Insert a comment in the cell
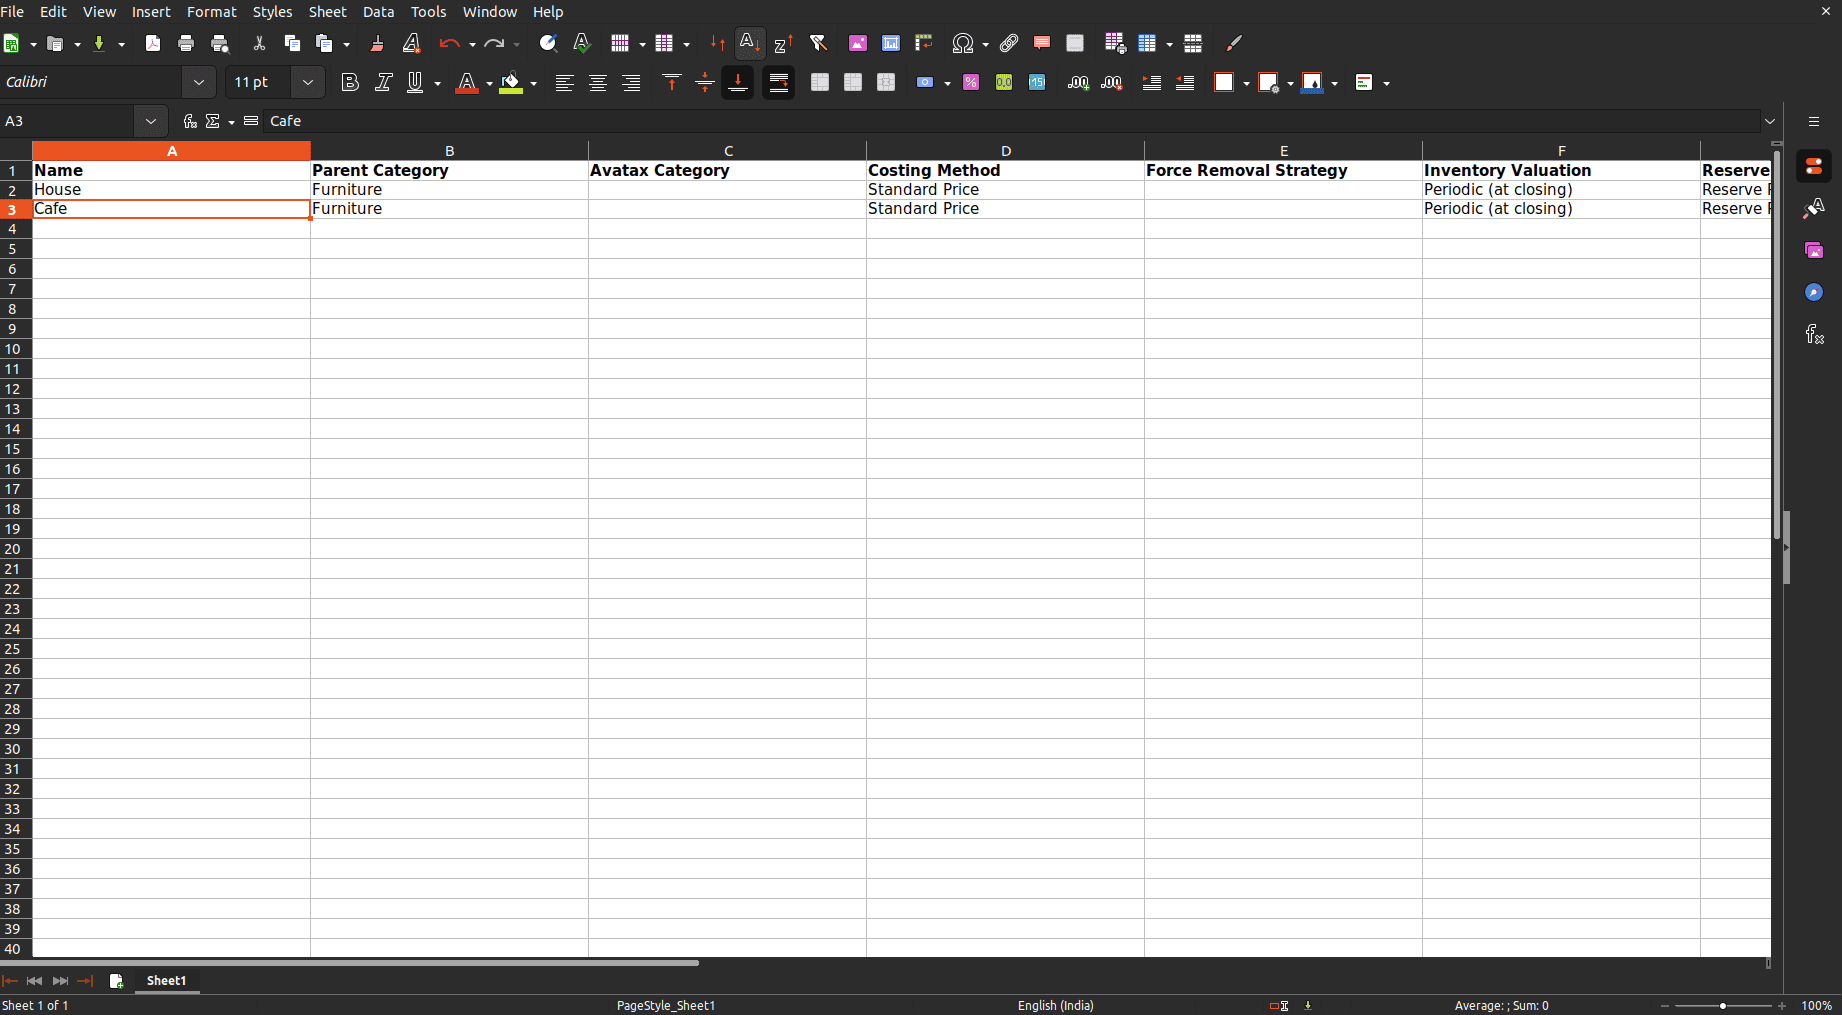 [1041, 43]
